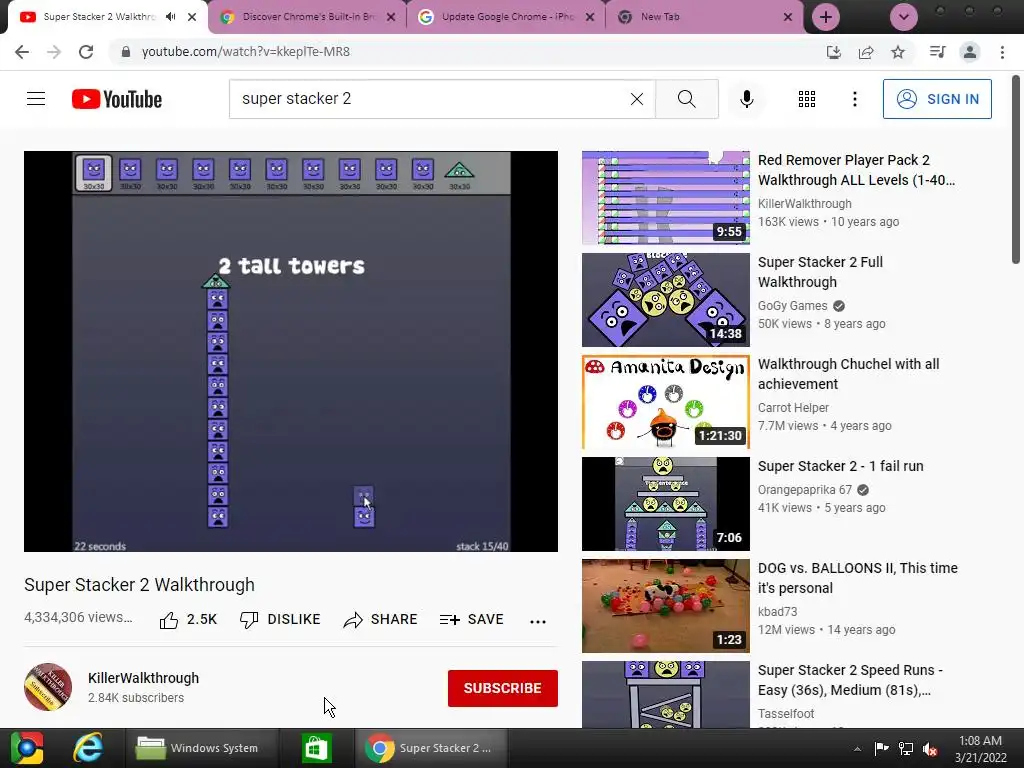Open YouTube settings three-dot menu

click(855, 99)
